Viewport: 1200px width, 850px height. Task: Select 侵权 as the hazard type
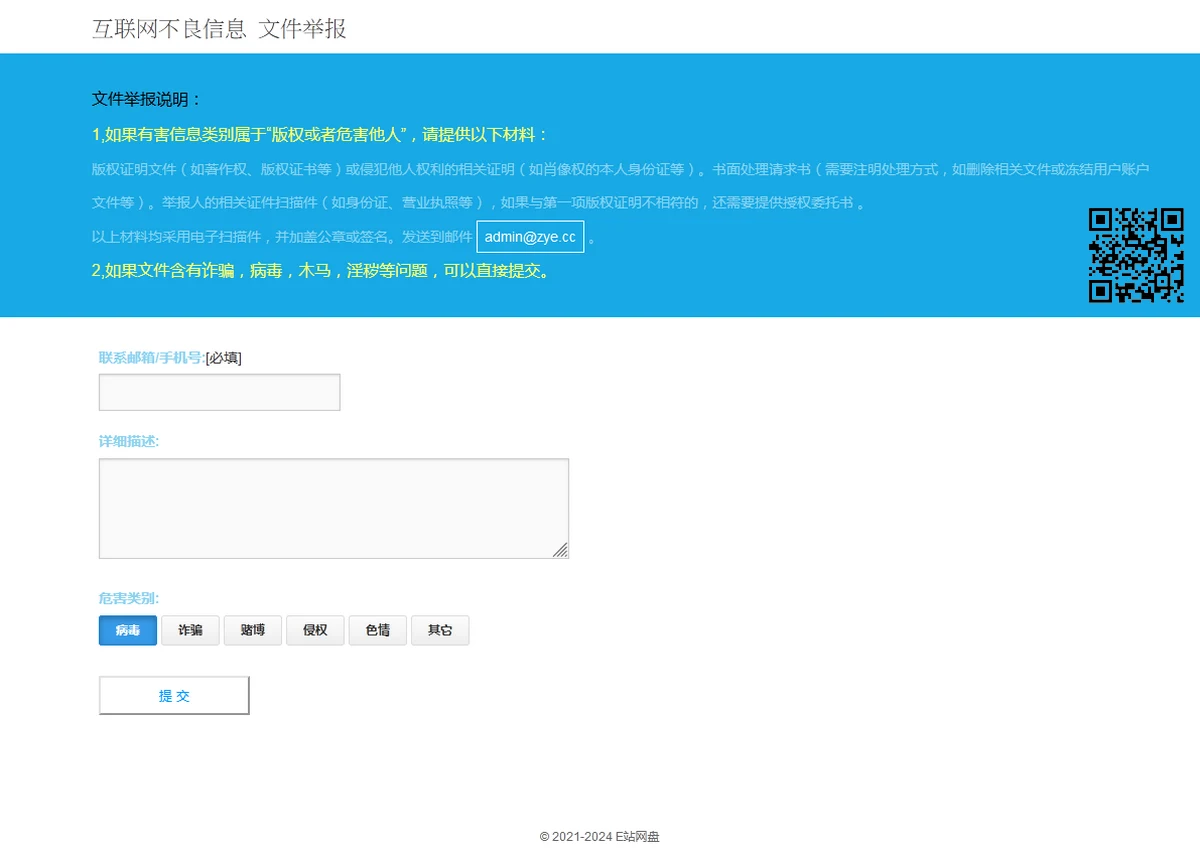[x=315, y=630]
